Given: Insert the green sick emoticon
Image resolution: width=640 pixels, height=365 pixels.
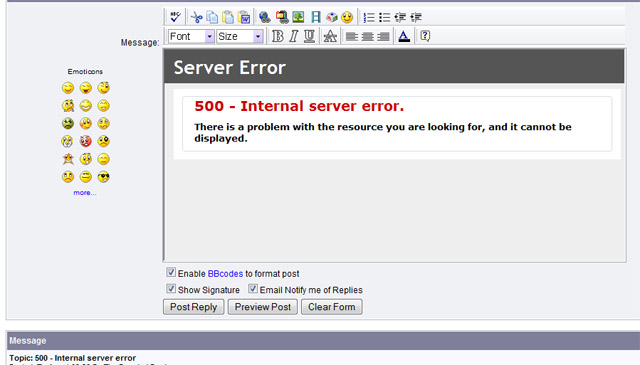Looking at the screenshot, I should pyautogui.click(x=68, y=123).
